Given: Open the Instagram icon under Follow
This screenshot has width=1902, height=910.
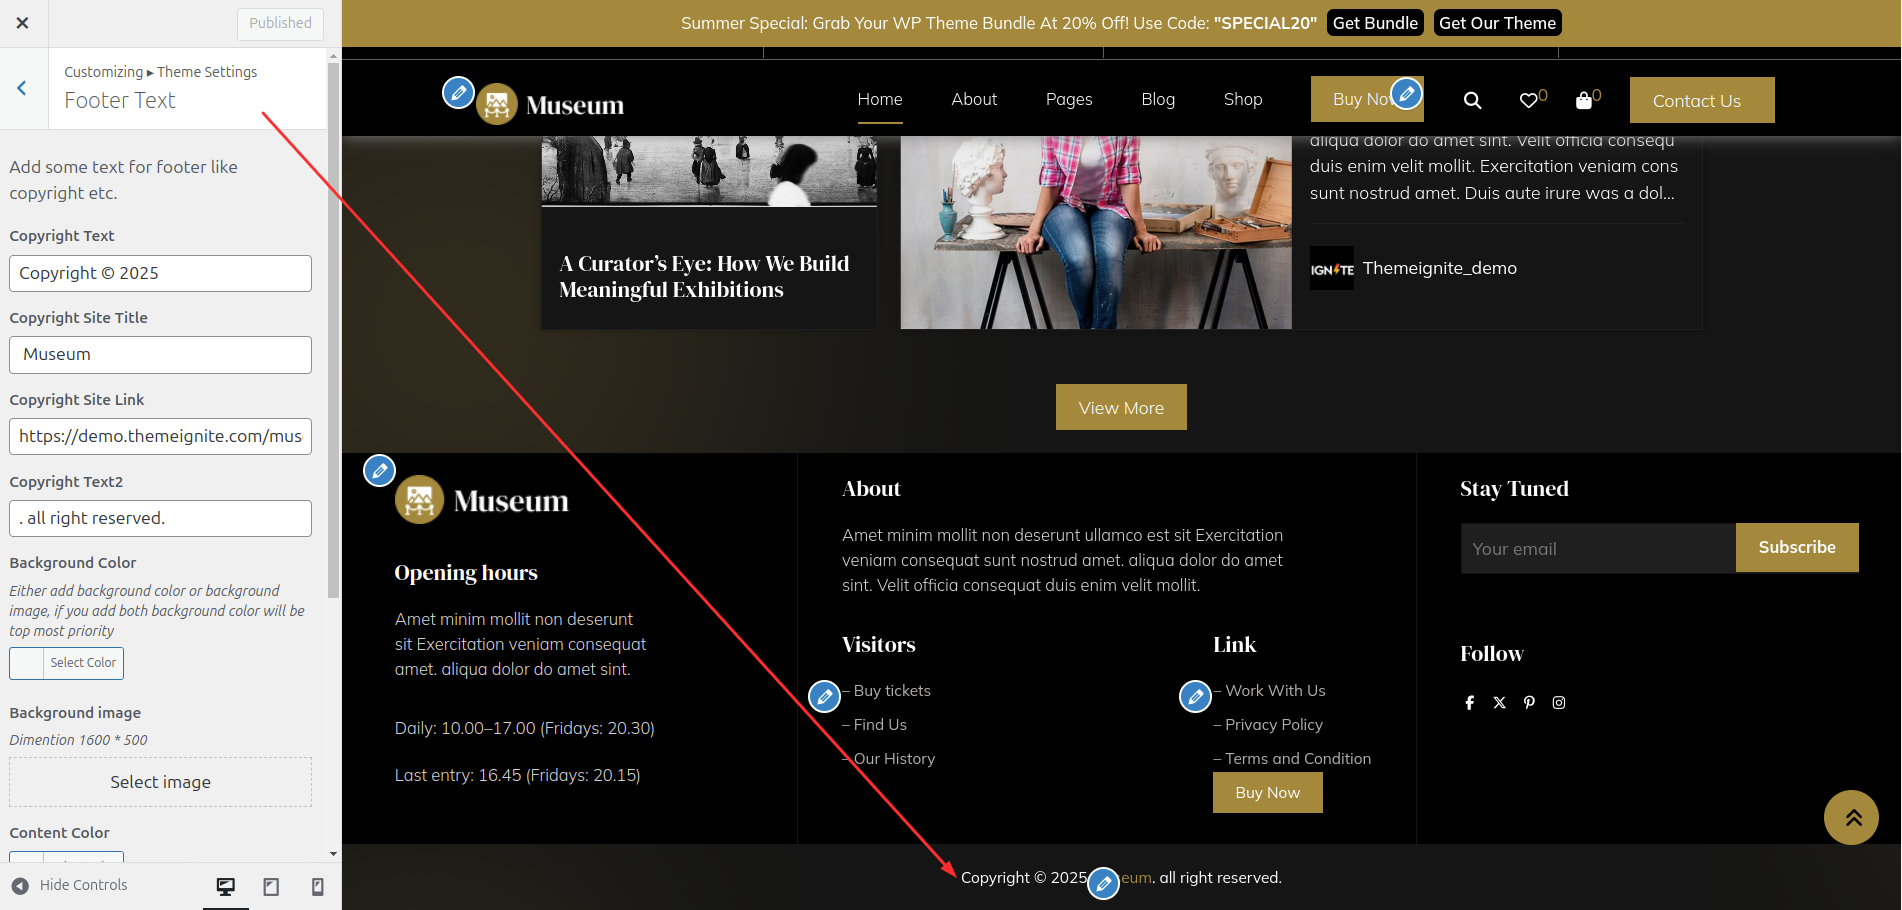Looking at the screenshot, I should click(x=1558, y=703).
